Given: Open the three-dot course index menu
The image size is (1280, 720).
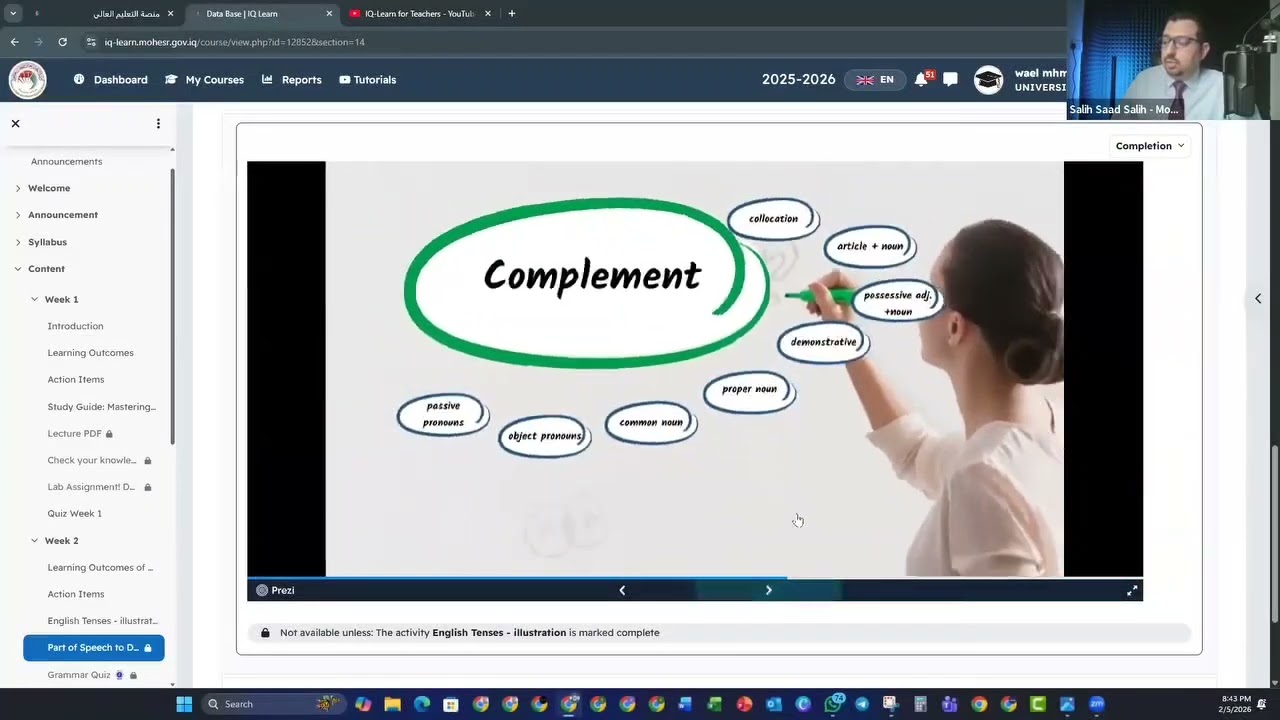Looking at the screenshot, I should coord(158,123).
